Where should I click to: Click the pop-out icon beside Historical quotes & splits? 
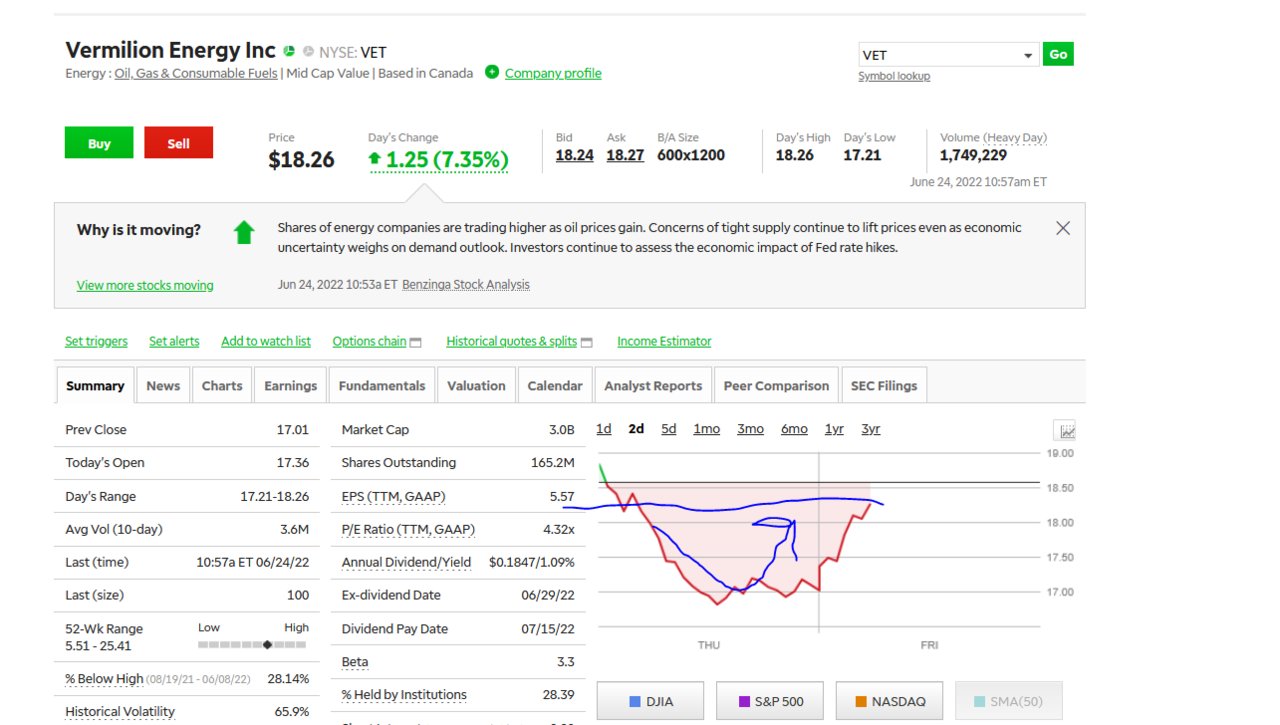pos(587,342)
